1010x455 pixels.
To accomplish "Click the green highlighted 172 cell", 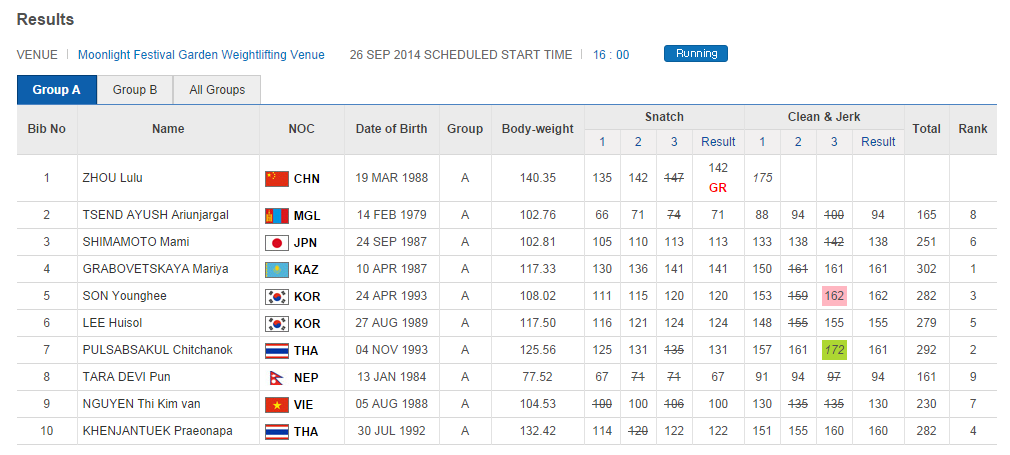I will [x=835, y=350].
